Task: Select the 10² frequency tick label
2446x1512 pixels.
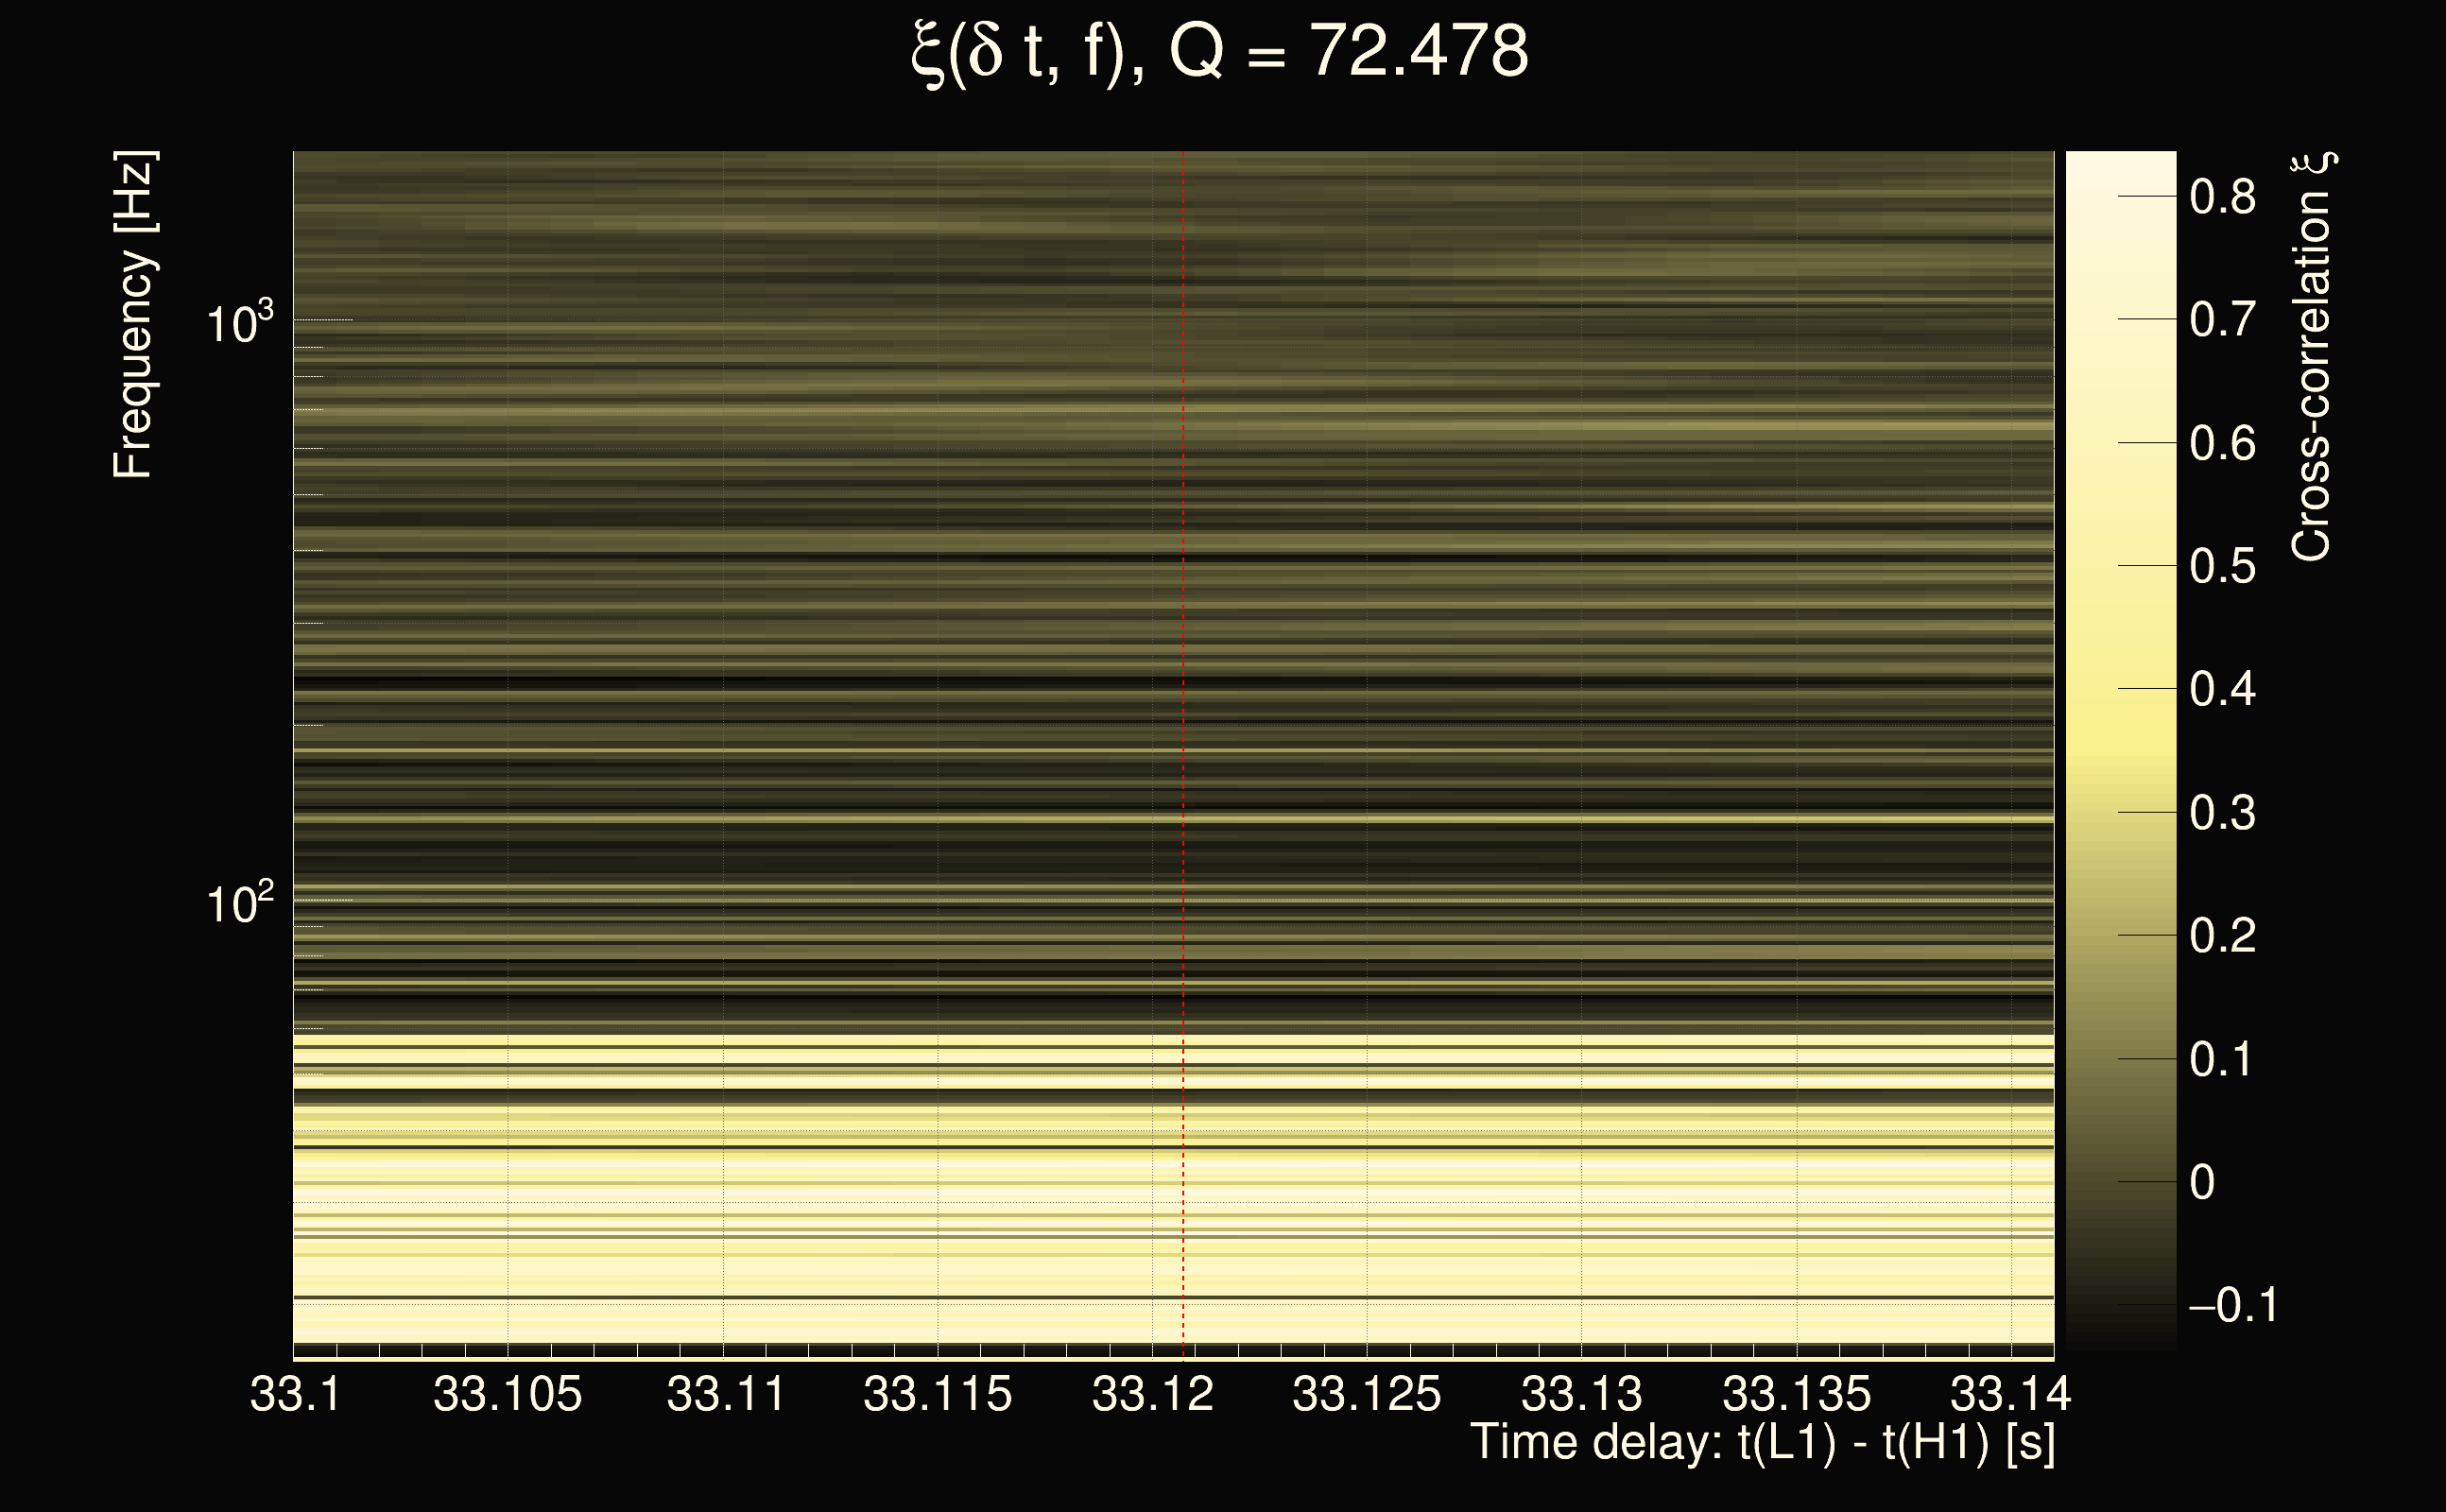Action: 238,904
